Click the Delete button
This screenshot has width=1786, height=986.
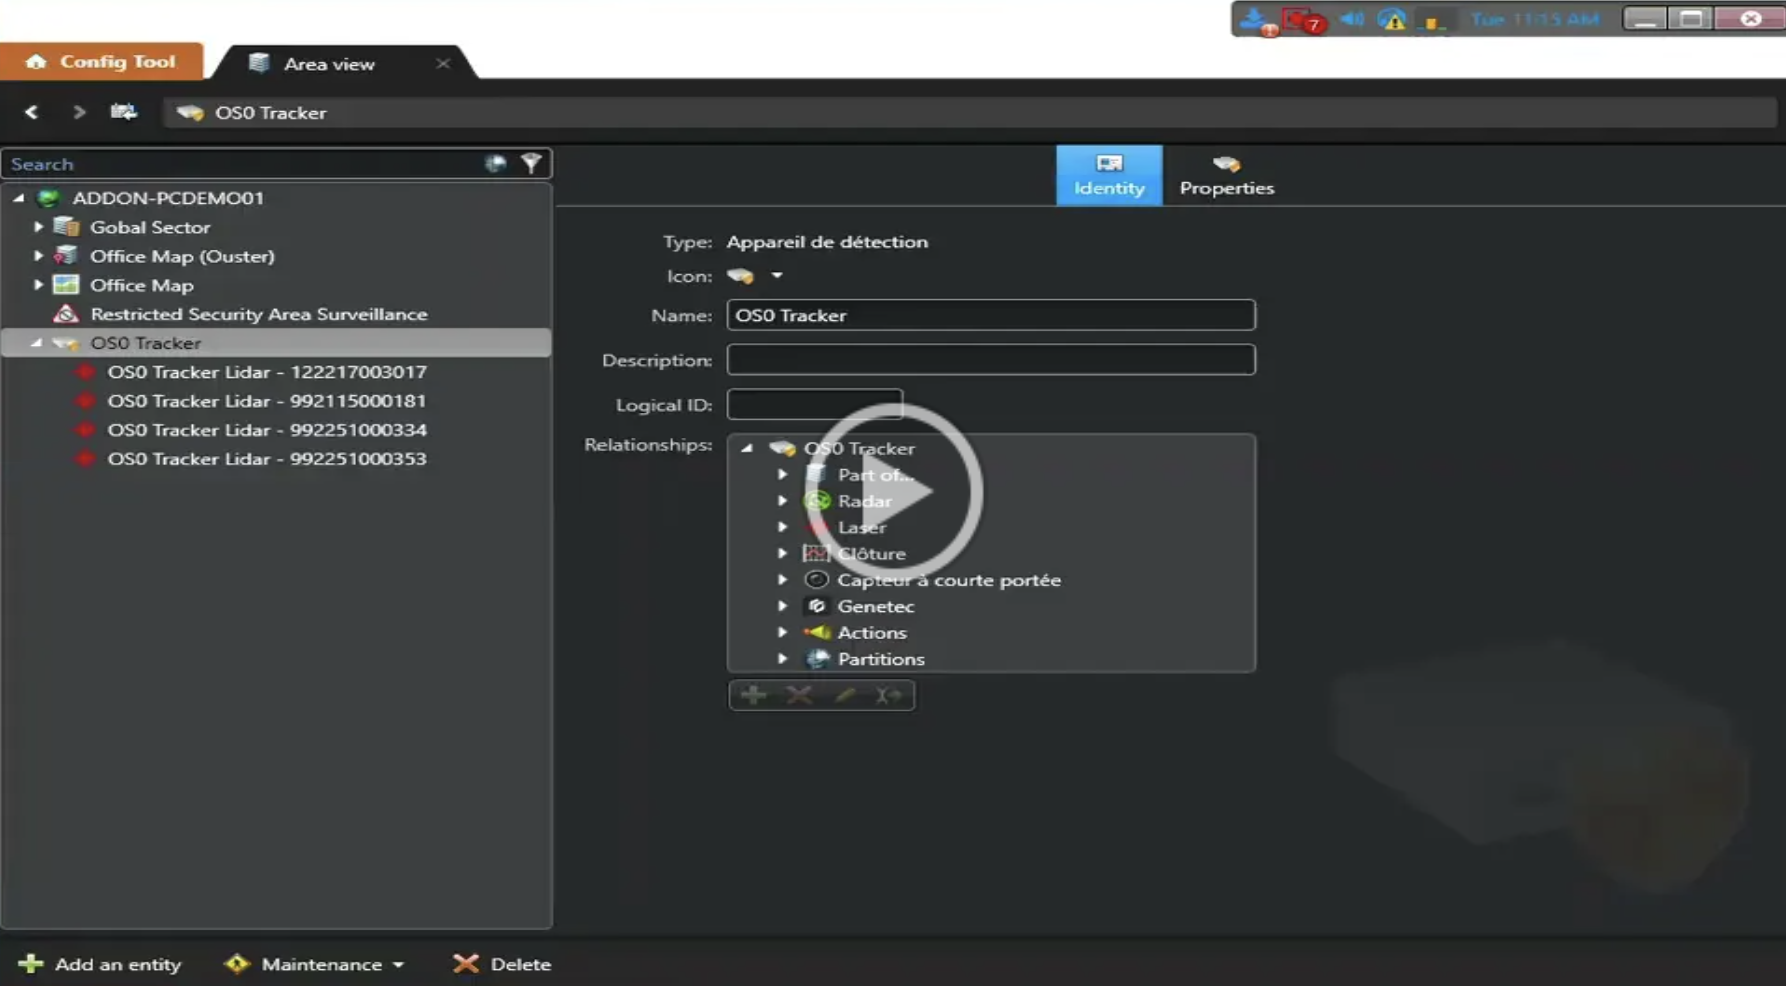click(x=502, y=964)
